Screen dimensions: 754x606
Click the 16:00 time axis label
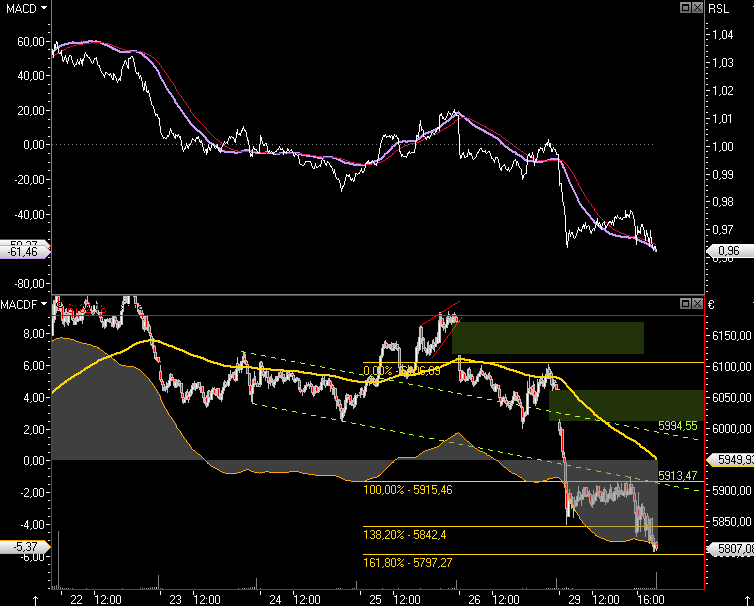tap(651, 599)
